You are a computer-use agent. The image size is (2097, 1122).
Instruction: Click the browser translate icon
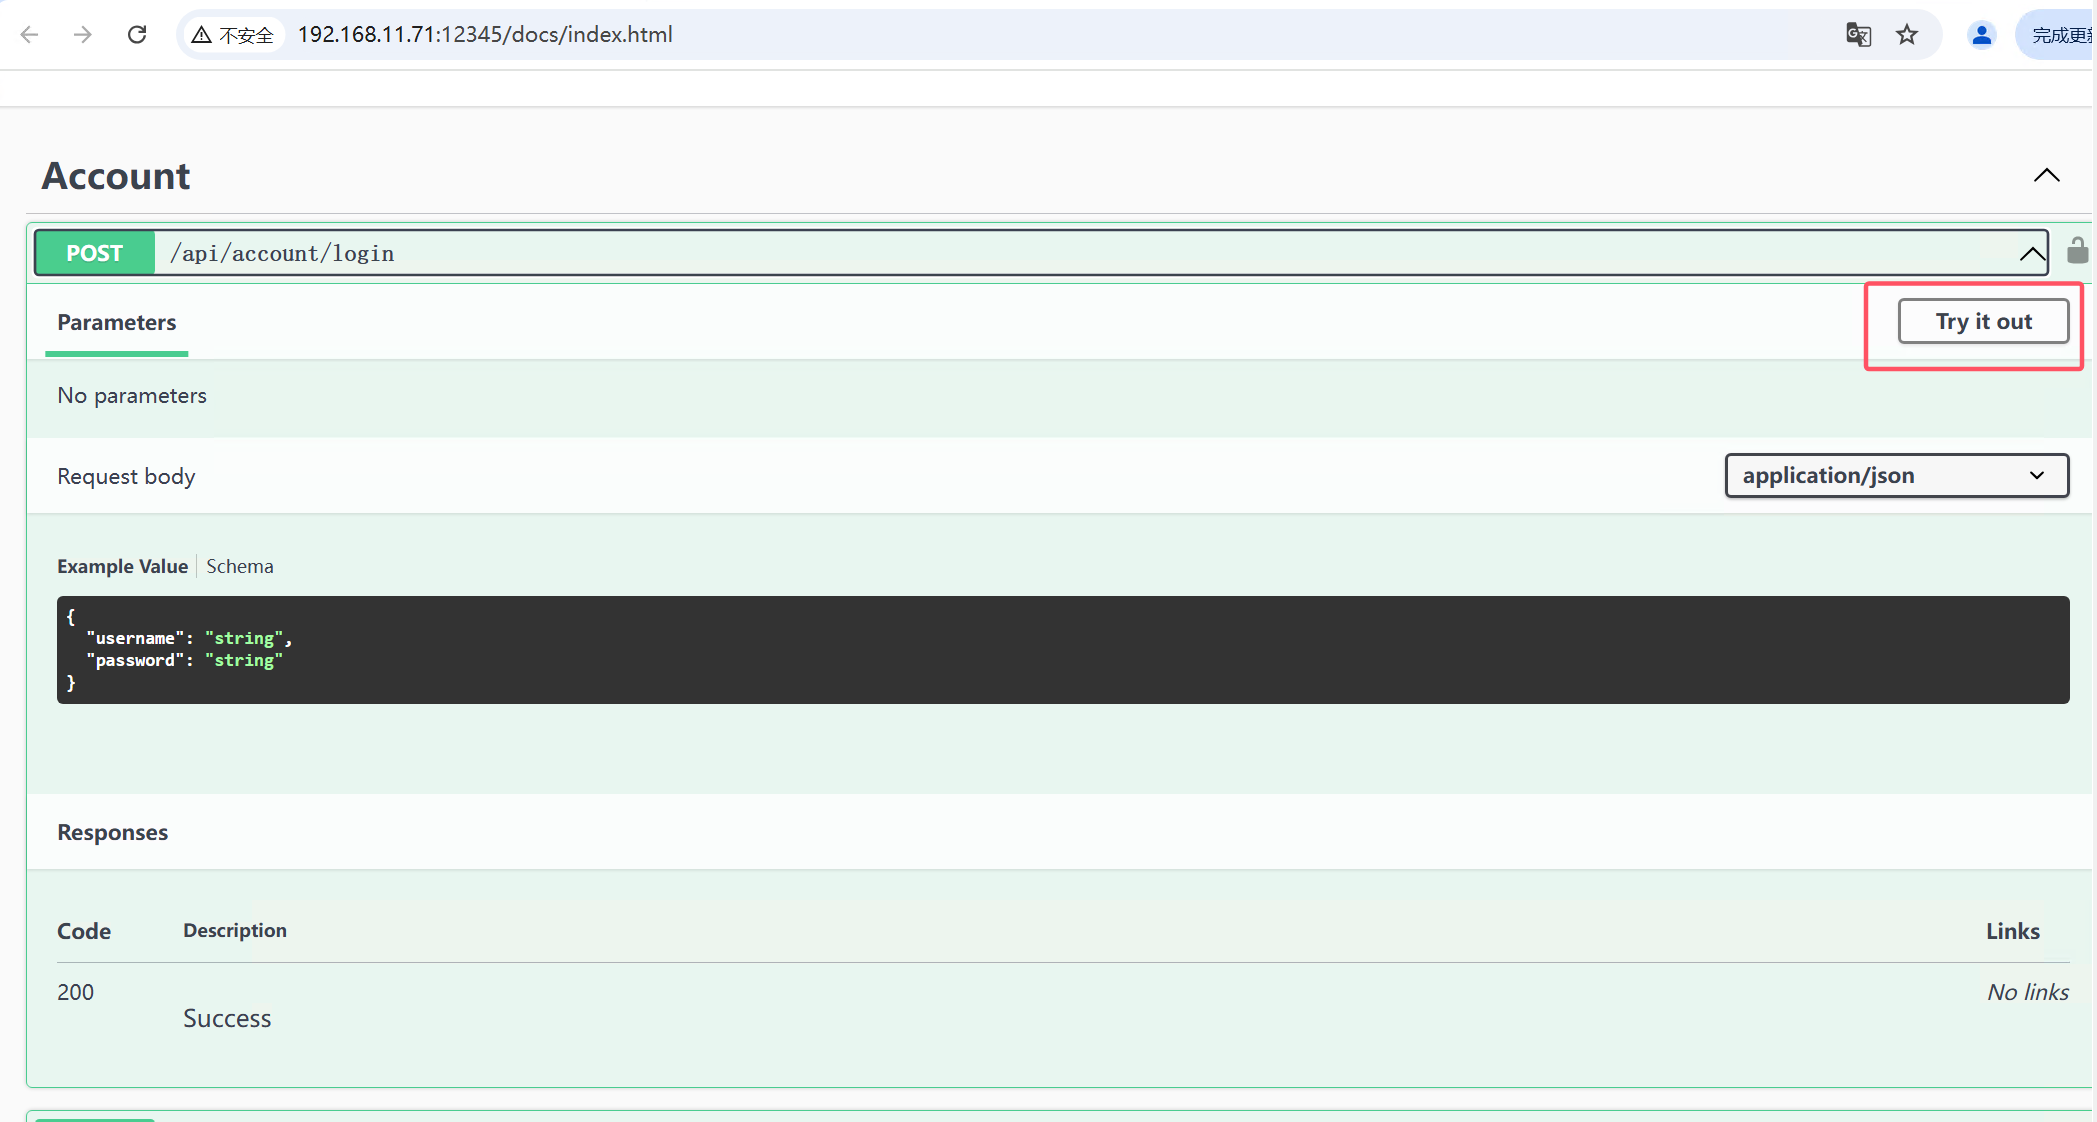tap(1857, 35)
